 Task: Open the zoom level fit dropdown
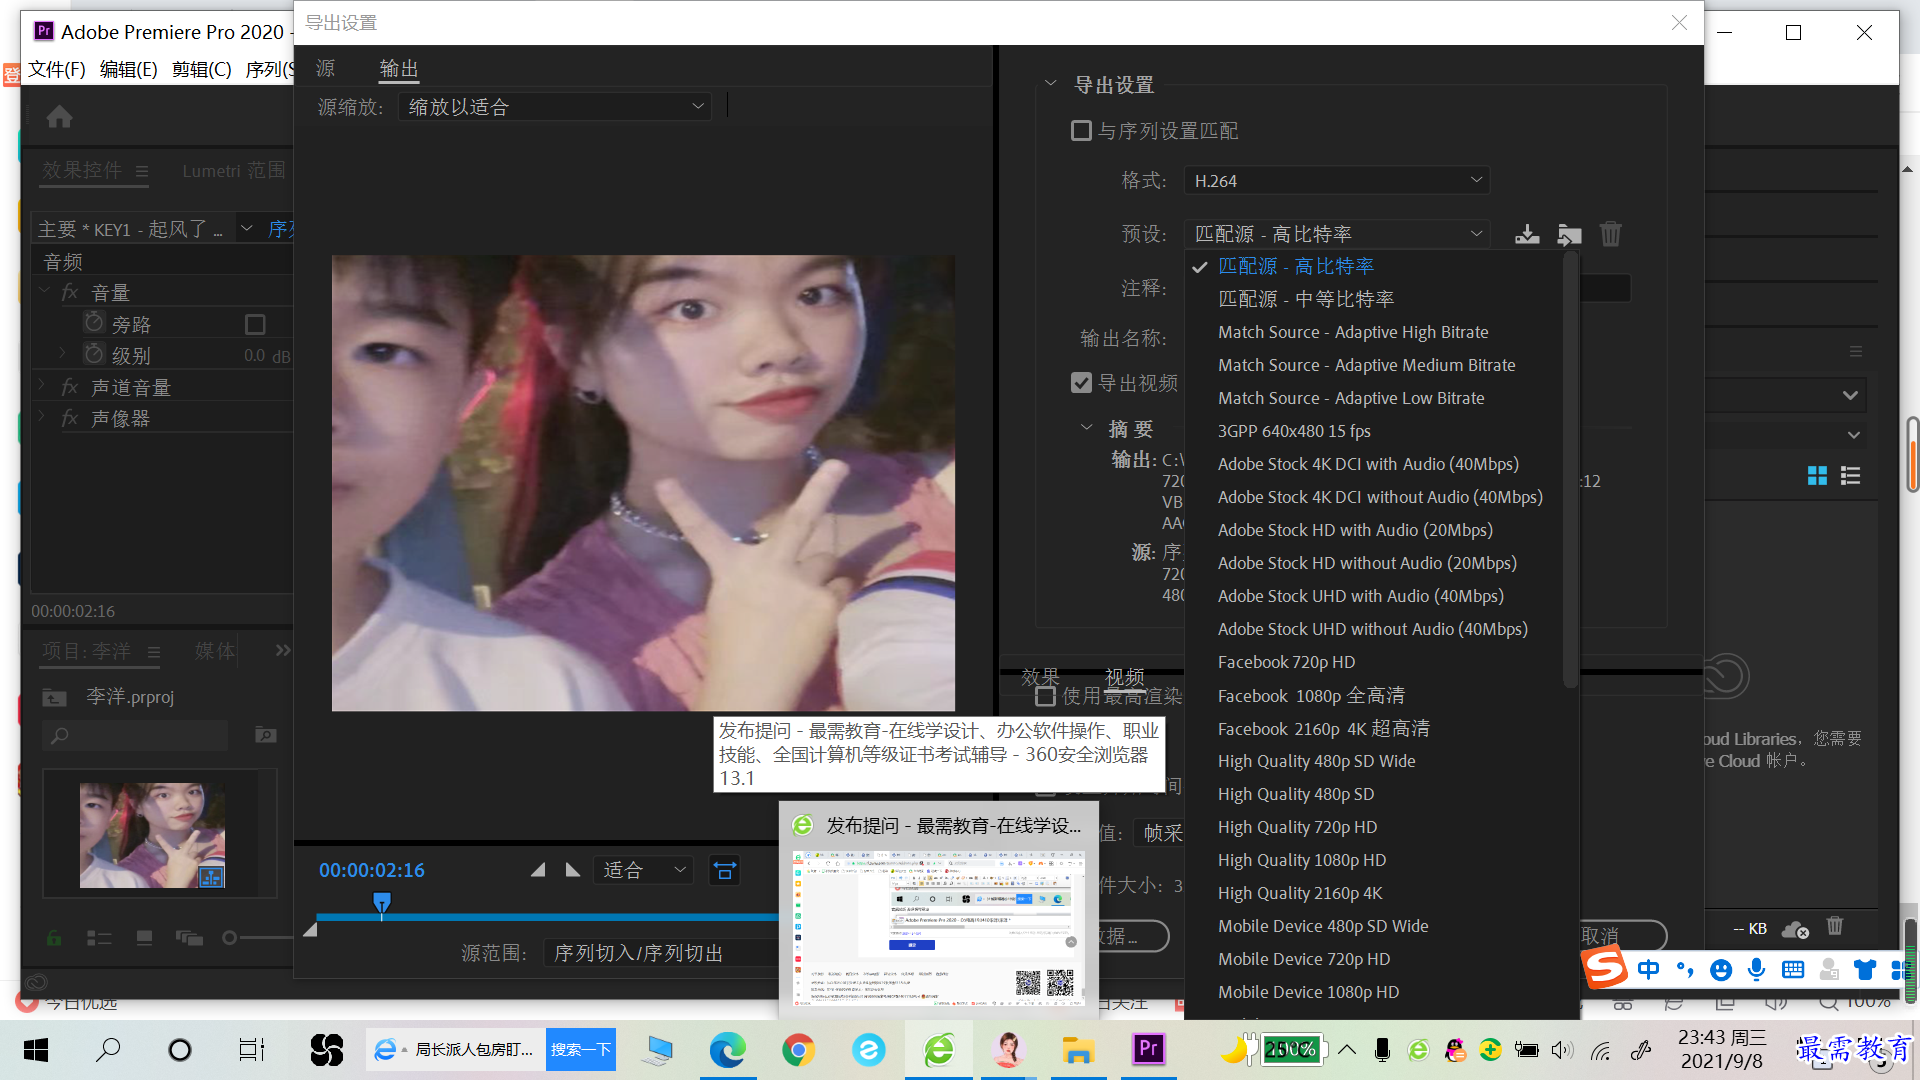coord(644,870)
